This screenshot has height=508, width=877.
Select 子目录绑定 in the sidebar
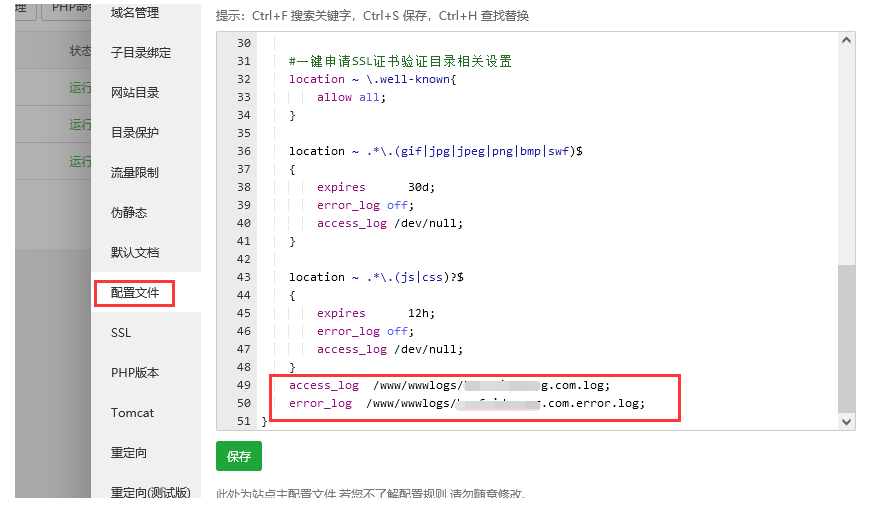(141, 53)
